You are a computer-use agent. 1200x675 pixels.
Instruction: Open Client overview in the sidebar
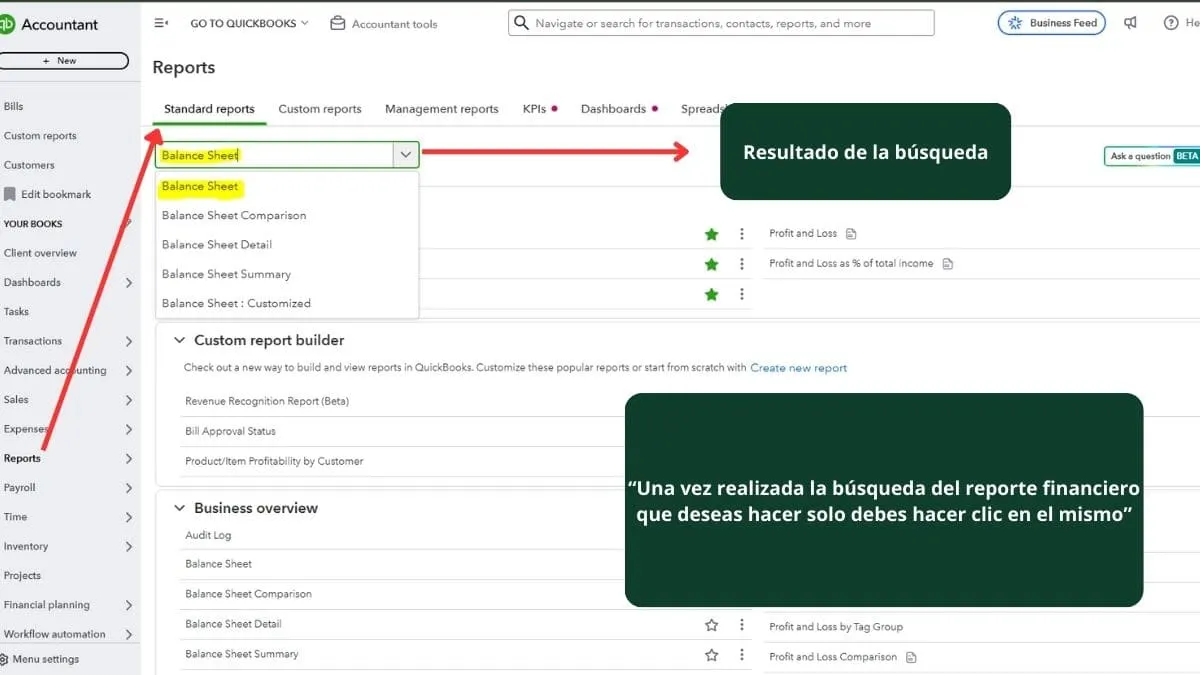[x=40, y=253]
